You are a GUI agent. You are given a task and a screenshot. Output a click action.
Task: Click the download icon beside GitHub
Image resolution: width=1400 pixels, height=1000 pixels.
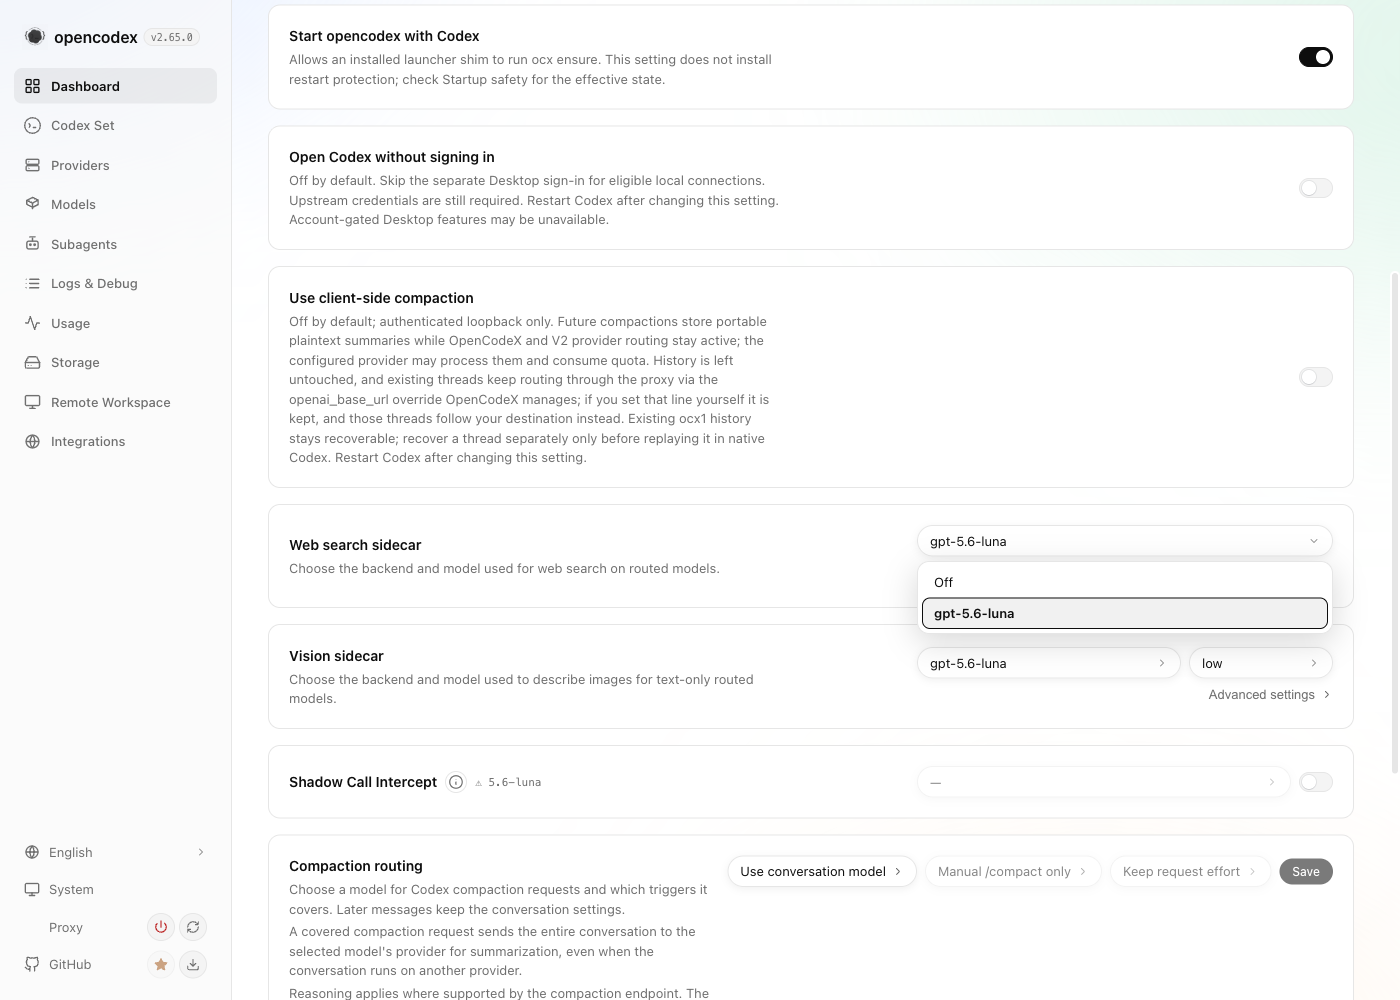pyautogui.click(x=193, y=965)
